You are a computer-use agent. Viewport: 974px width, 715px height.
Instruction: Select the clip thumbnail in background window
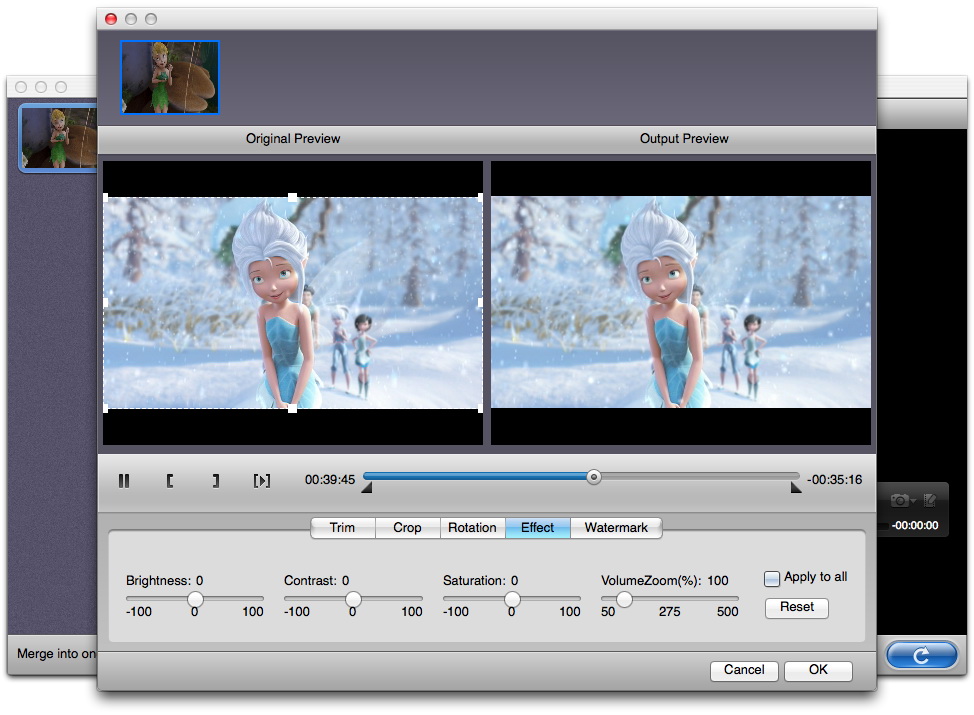[x=58, y=137]
